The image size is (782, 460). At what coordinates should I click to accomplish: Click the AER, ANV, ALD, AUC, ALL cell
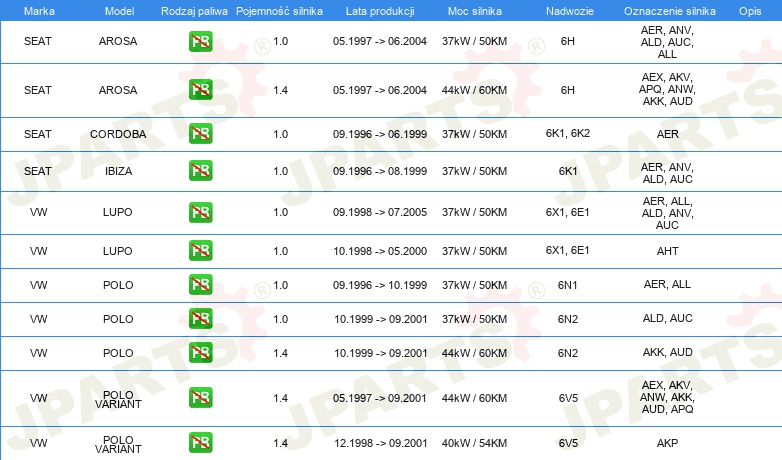coord(667,42)
